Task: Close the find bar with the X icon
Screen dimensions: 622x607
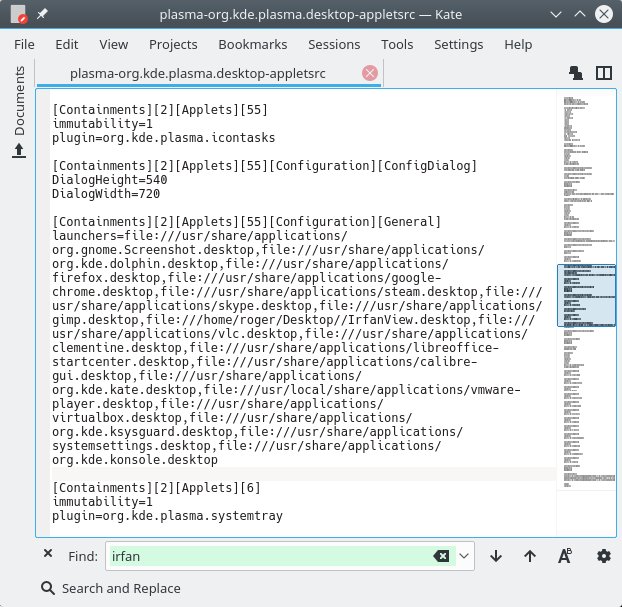Action: pyautogui.click(x=48, y=555)
